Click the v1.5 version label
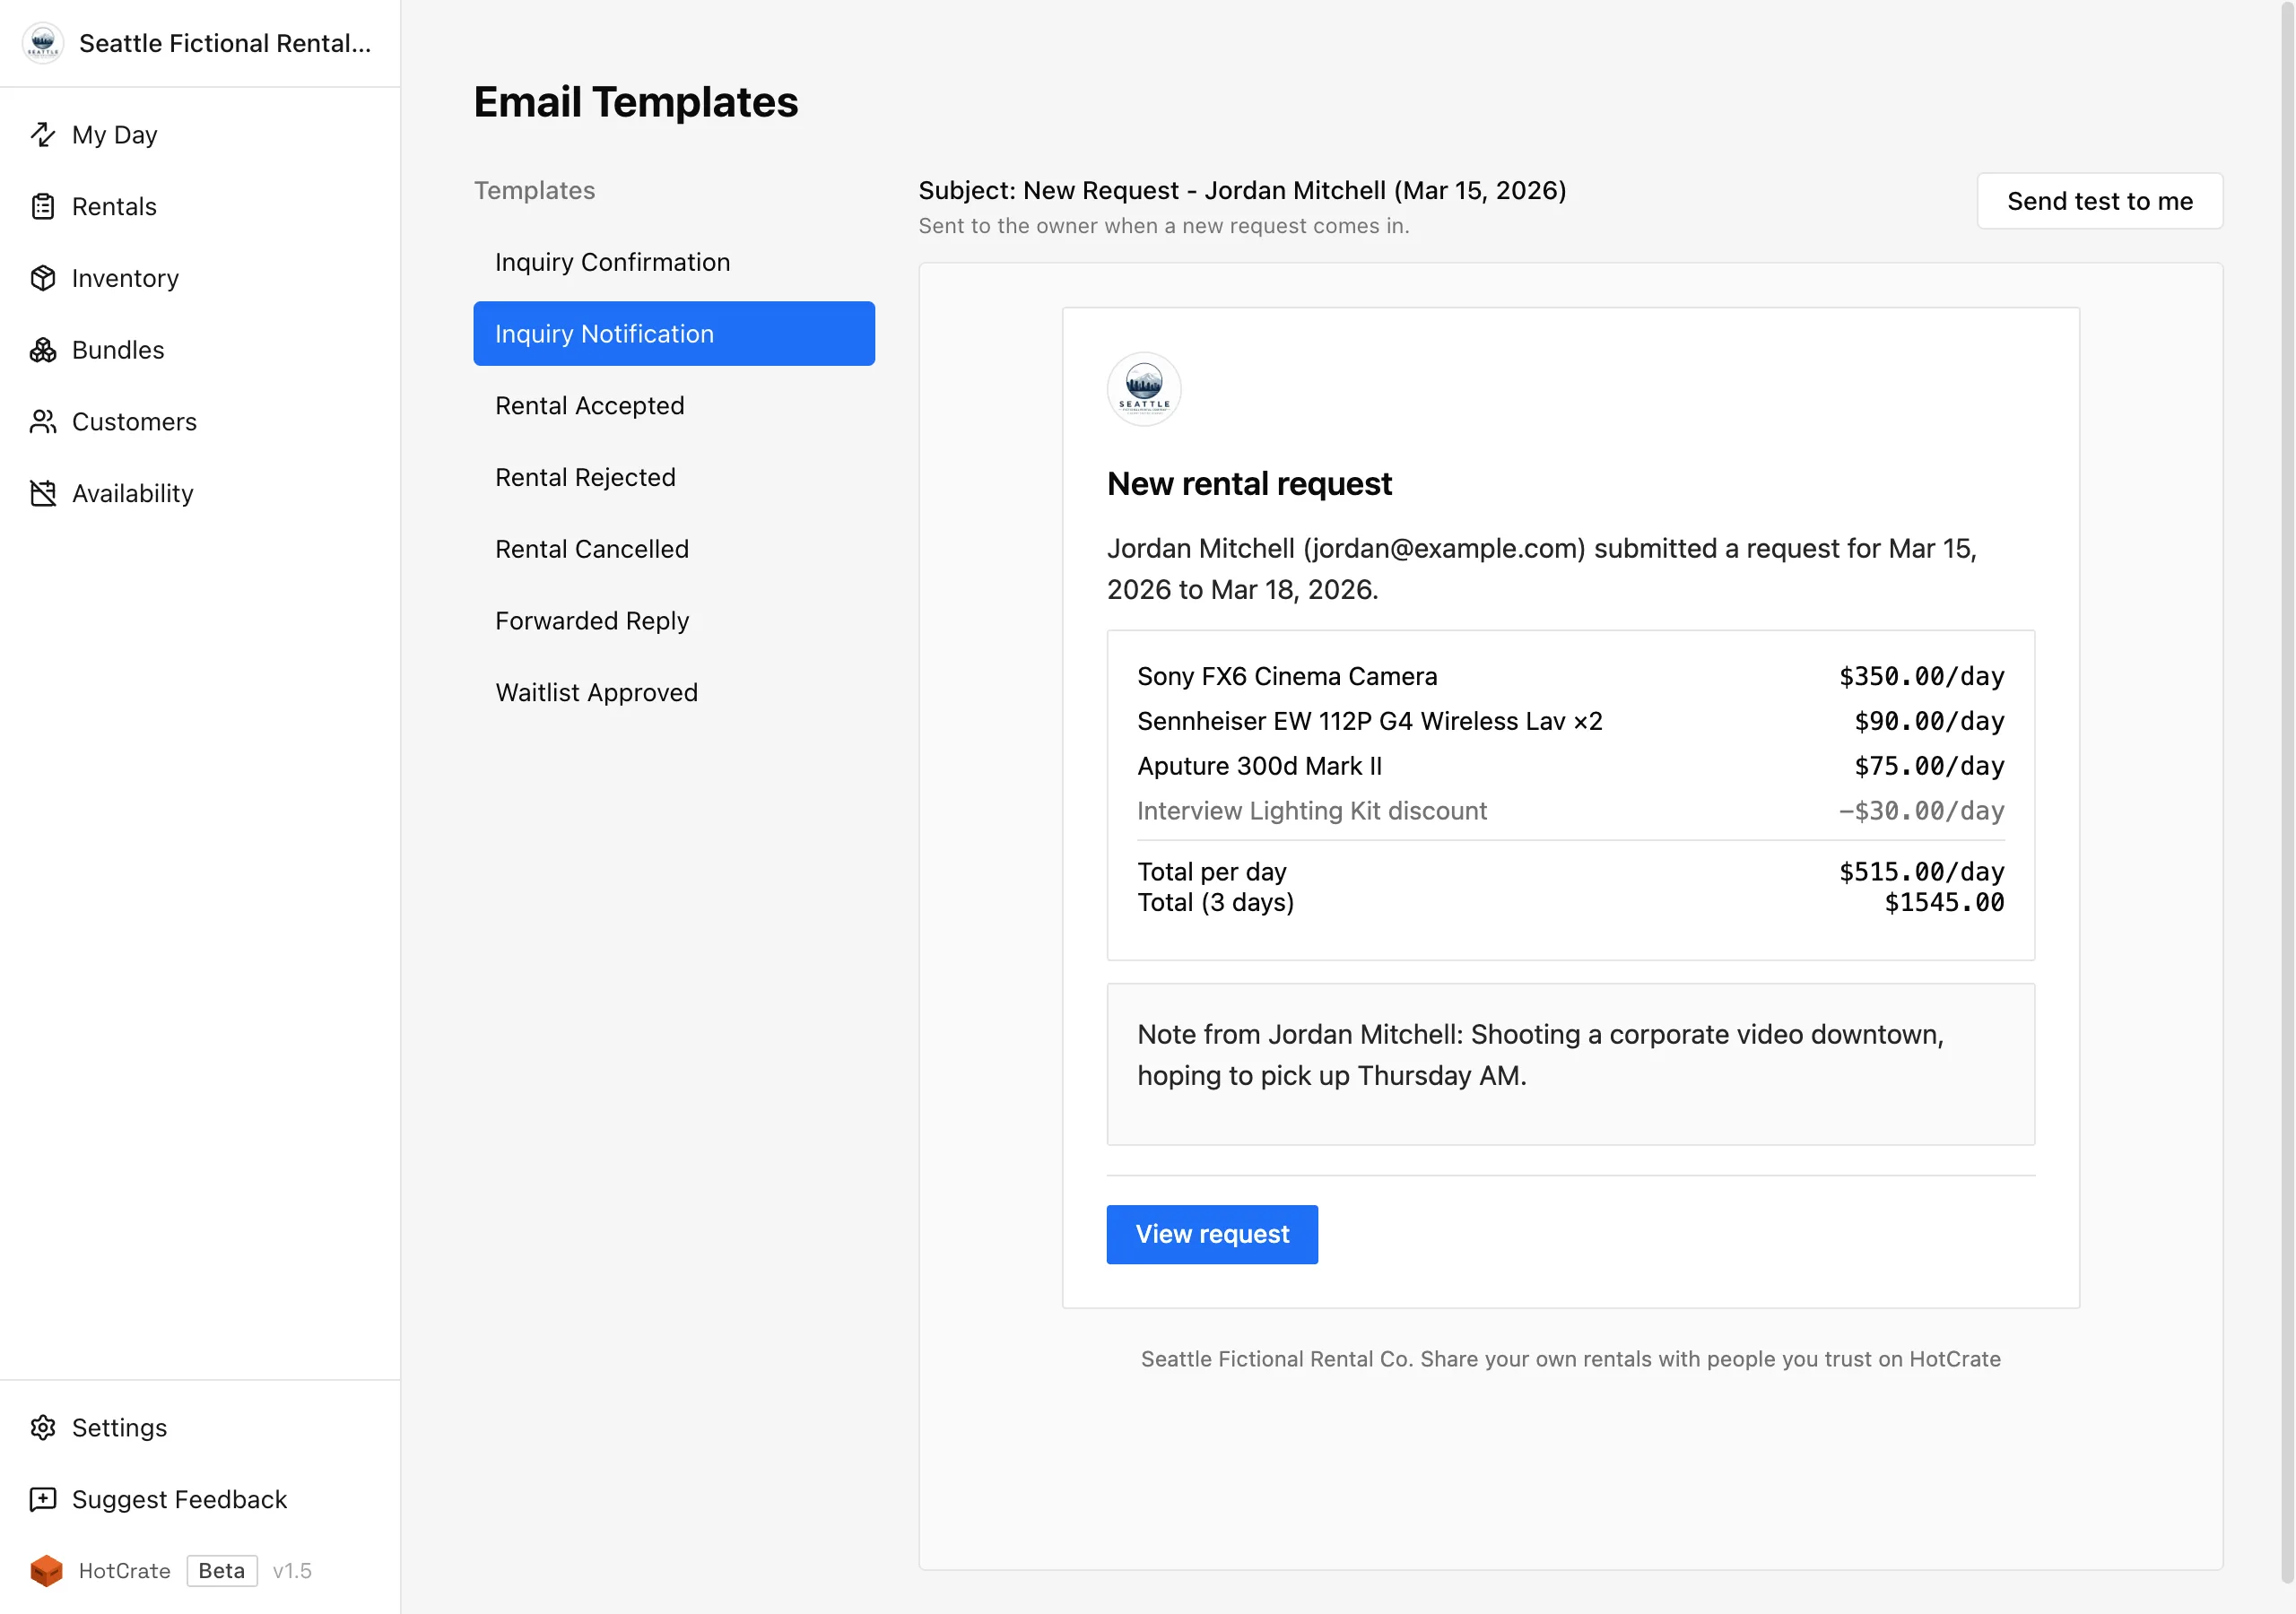Screen dimensions: 2296x1614 [292, 1571]
